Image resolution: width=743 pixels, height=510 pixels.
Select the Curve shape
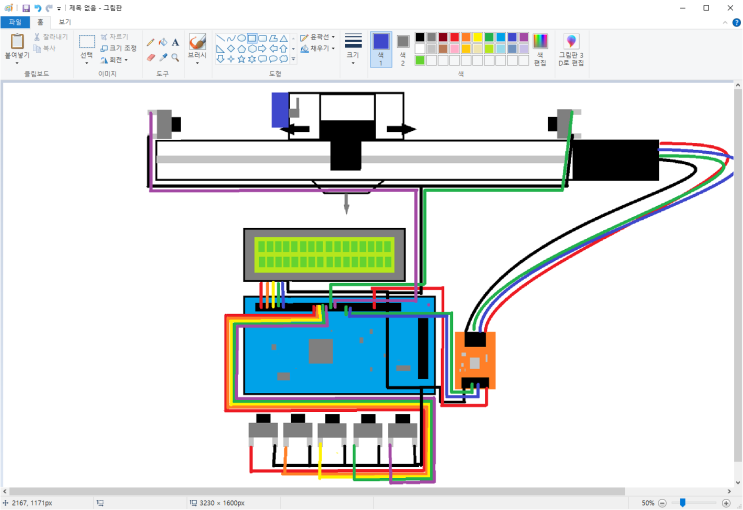[x=231, y=38]
